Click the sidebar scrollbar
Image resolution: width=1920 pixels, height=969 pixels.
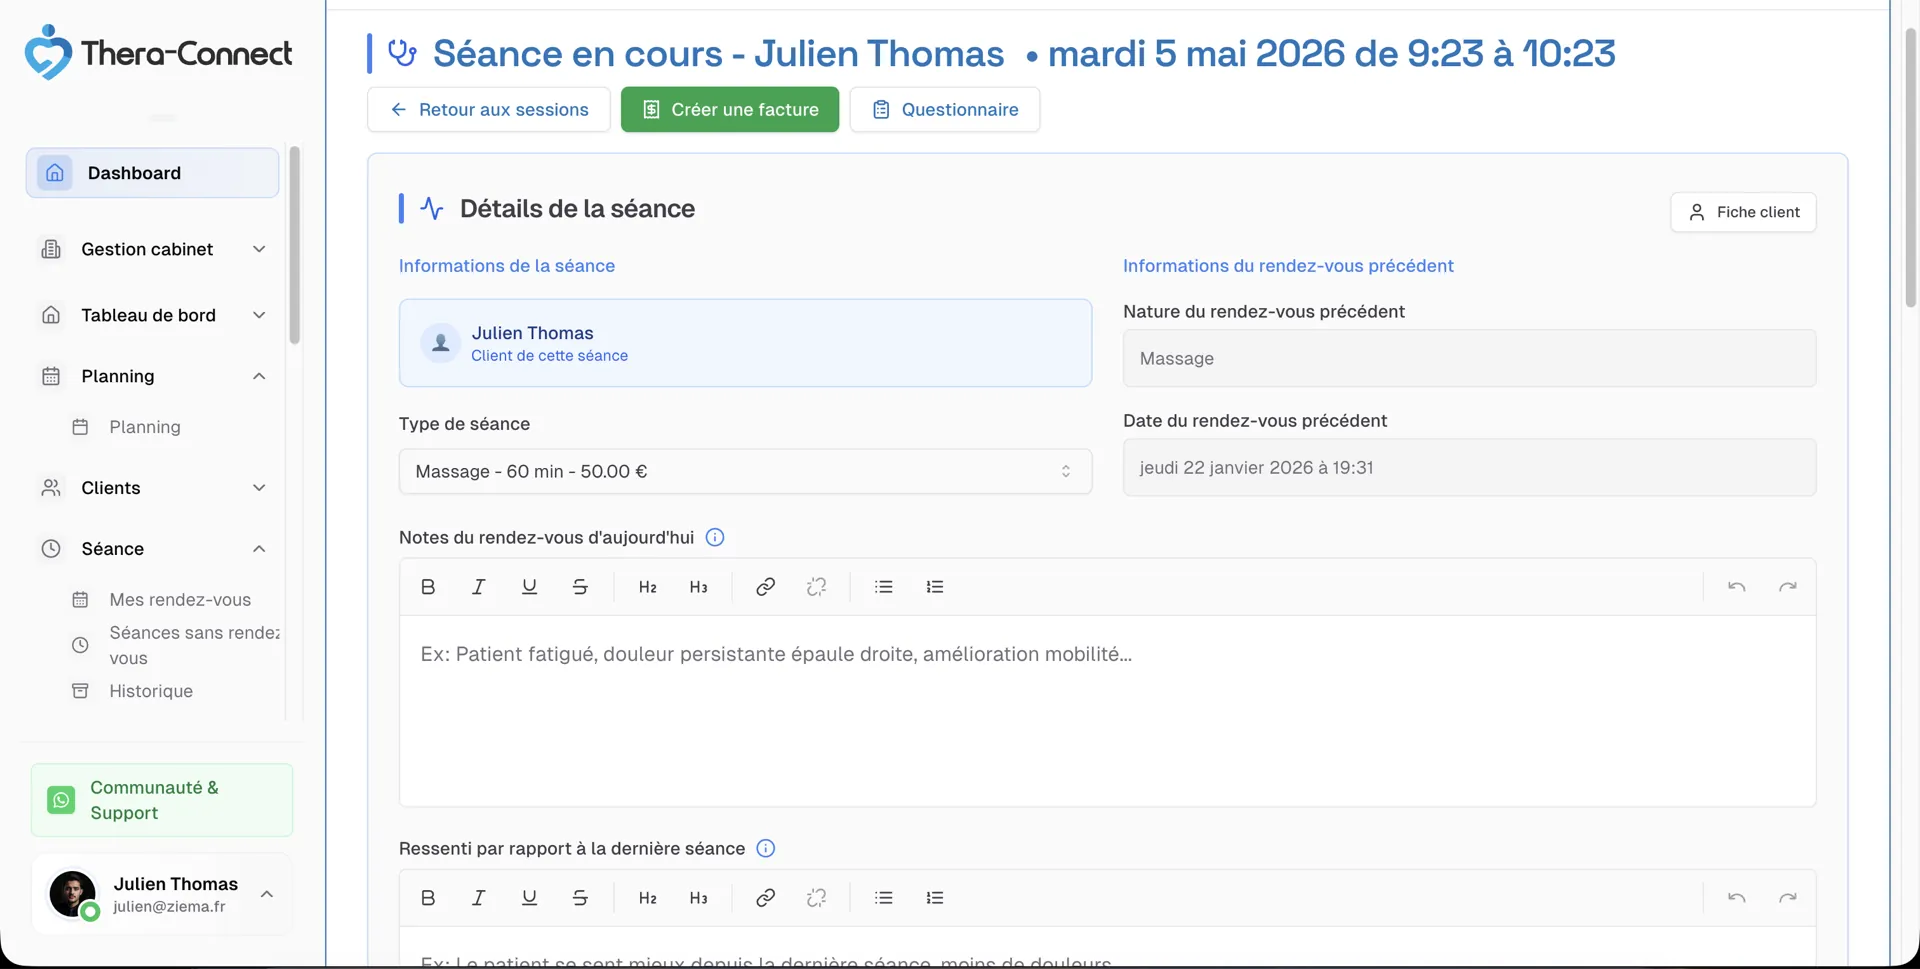pyautogui.click(x=294, y=245)
